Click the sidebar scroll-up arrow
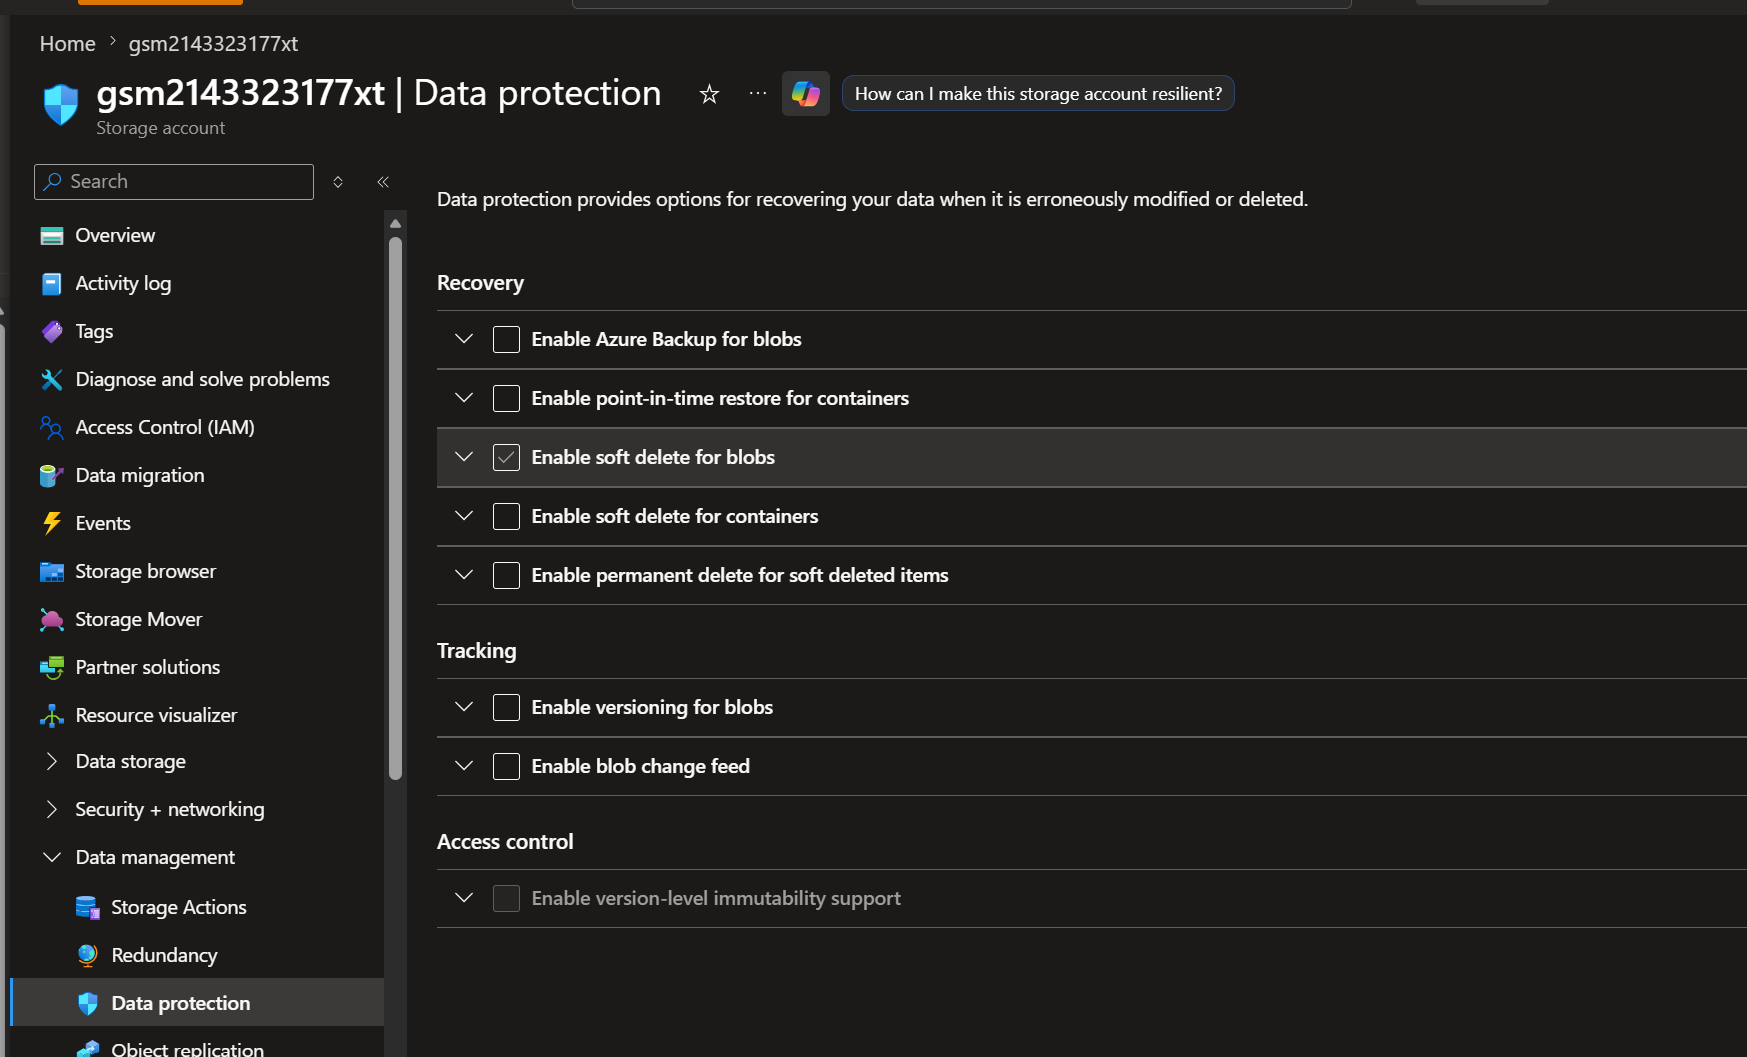The image size is (1747, 1057). (x=395, y=224)
